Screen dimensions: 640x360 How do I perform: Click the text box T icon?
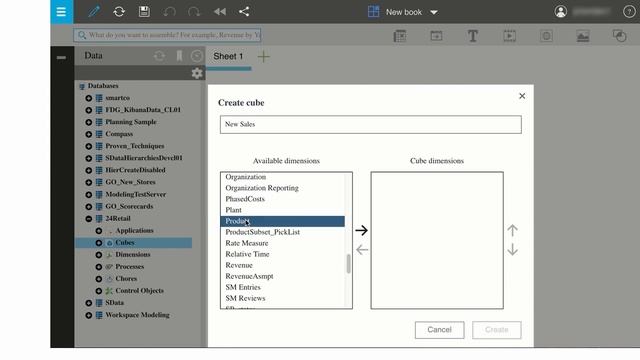pyautogui.click(x=473, y=36)
